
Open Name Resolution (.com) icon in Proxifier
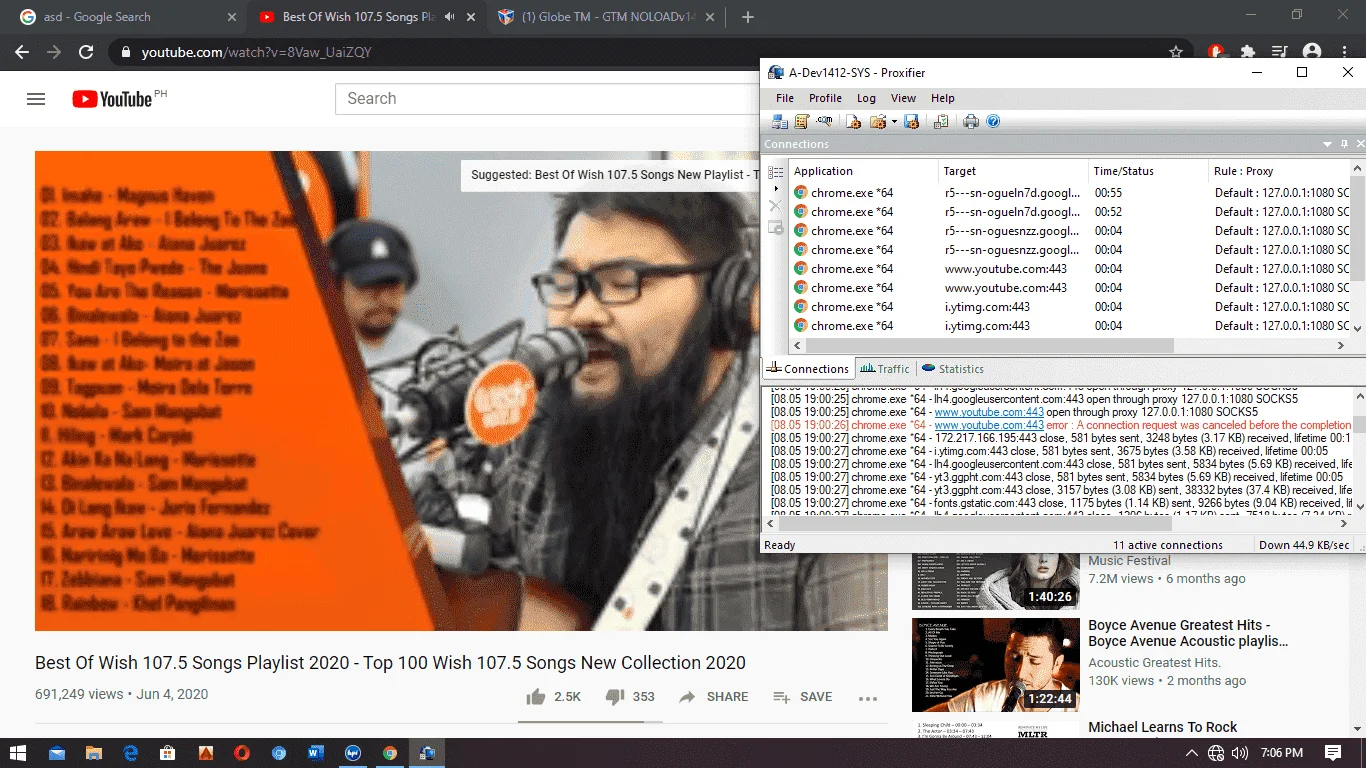tap(824, 121)
